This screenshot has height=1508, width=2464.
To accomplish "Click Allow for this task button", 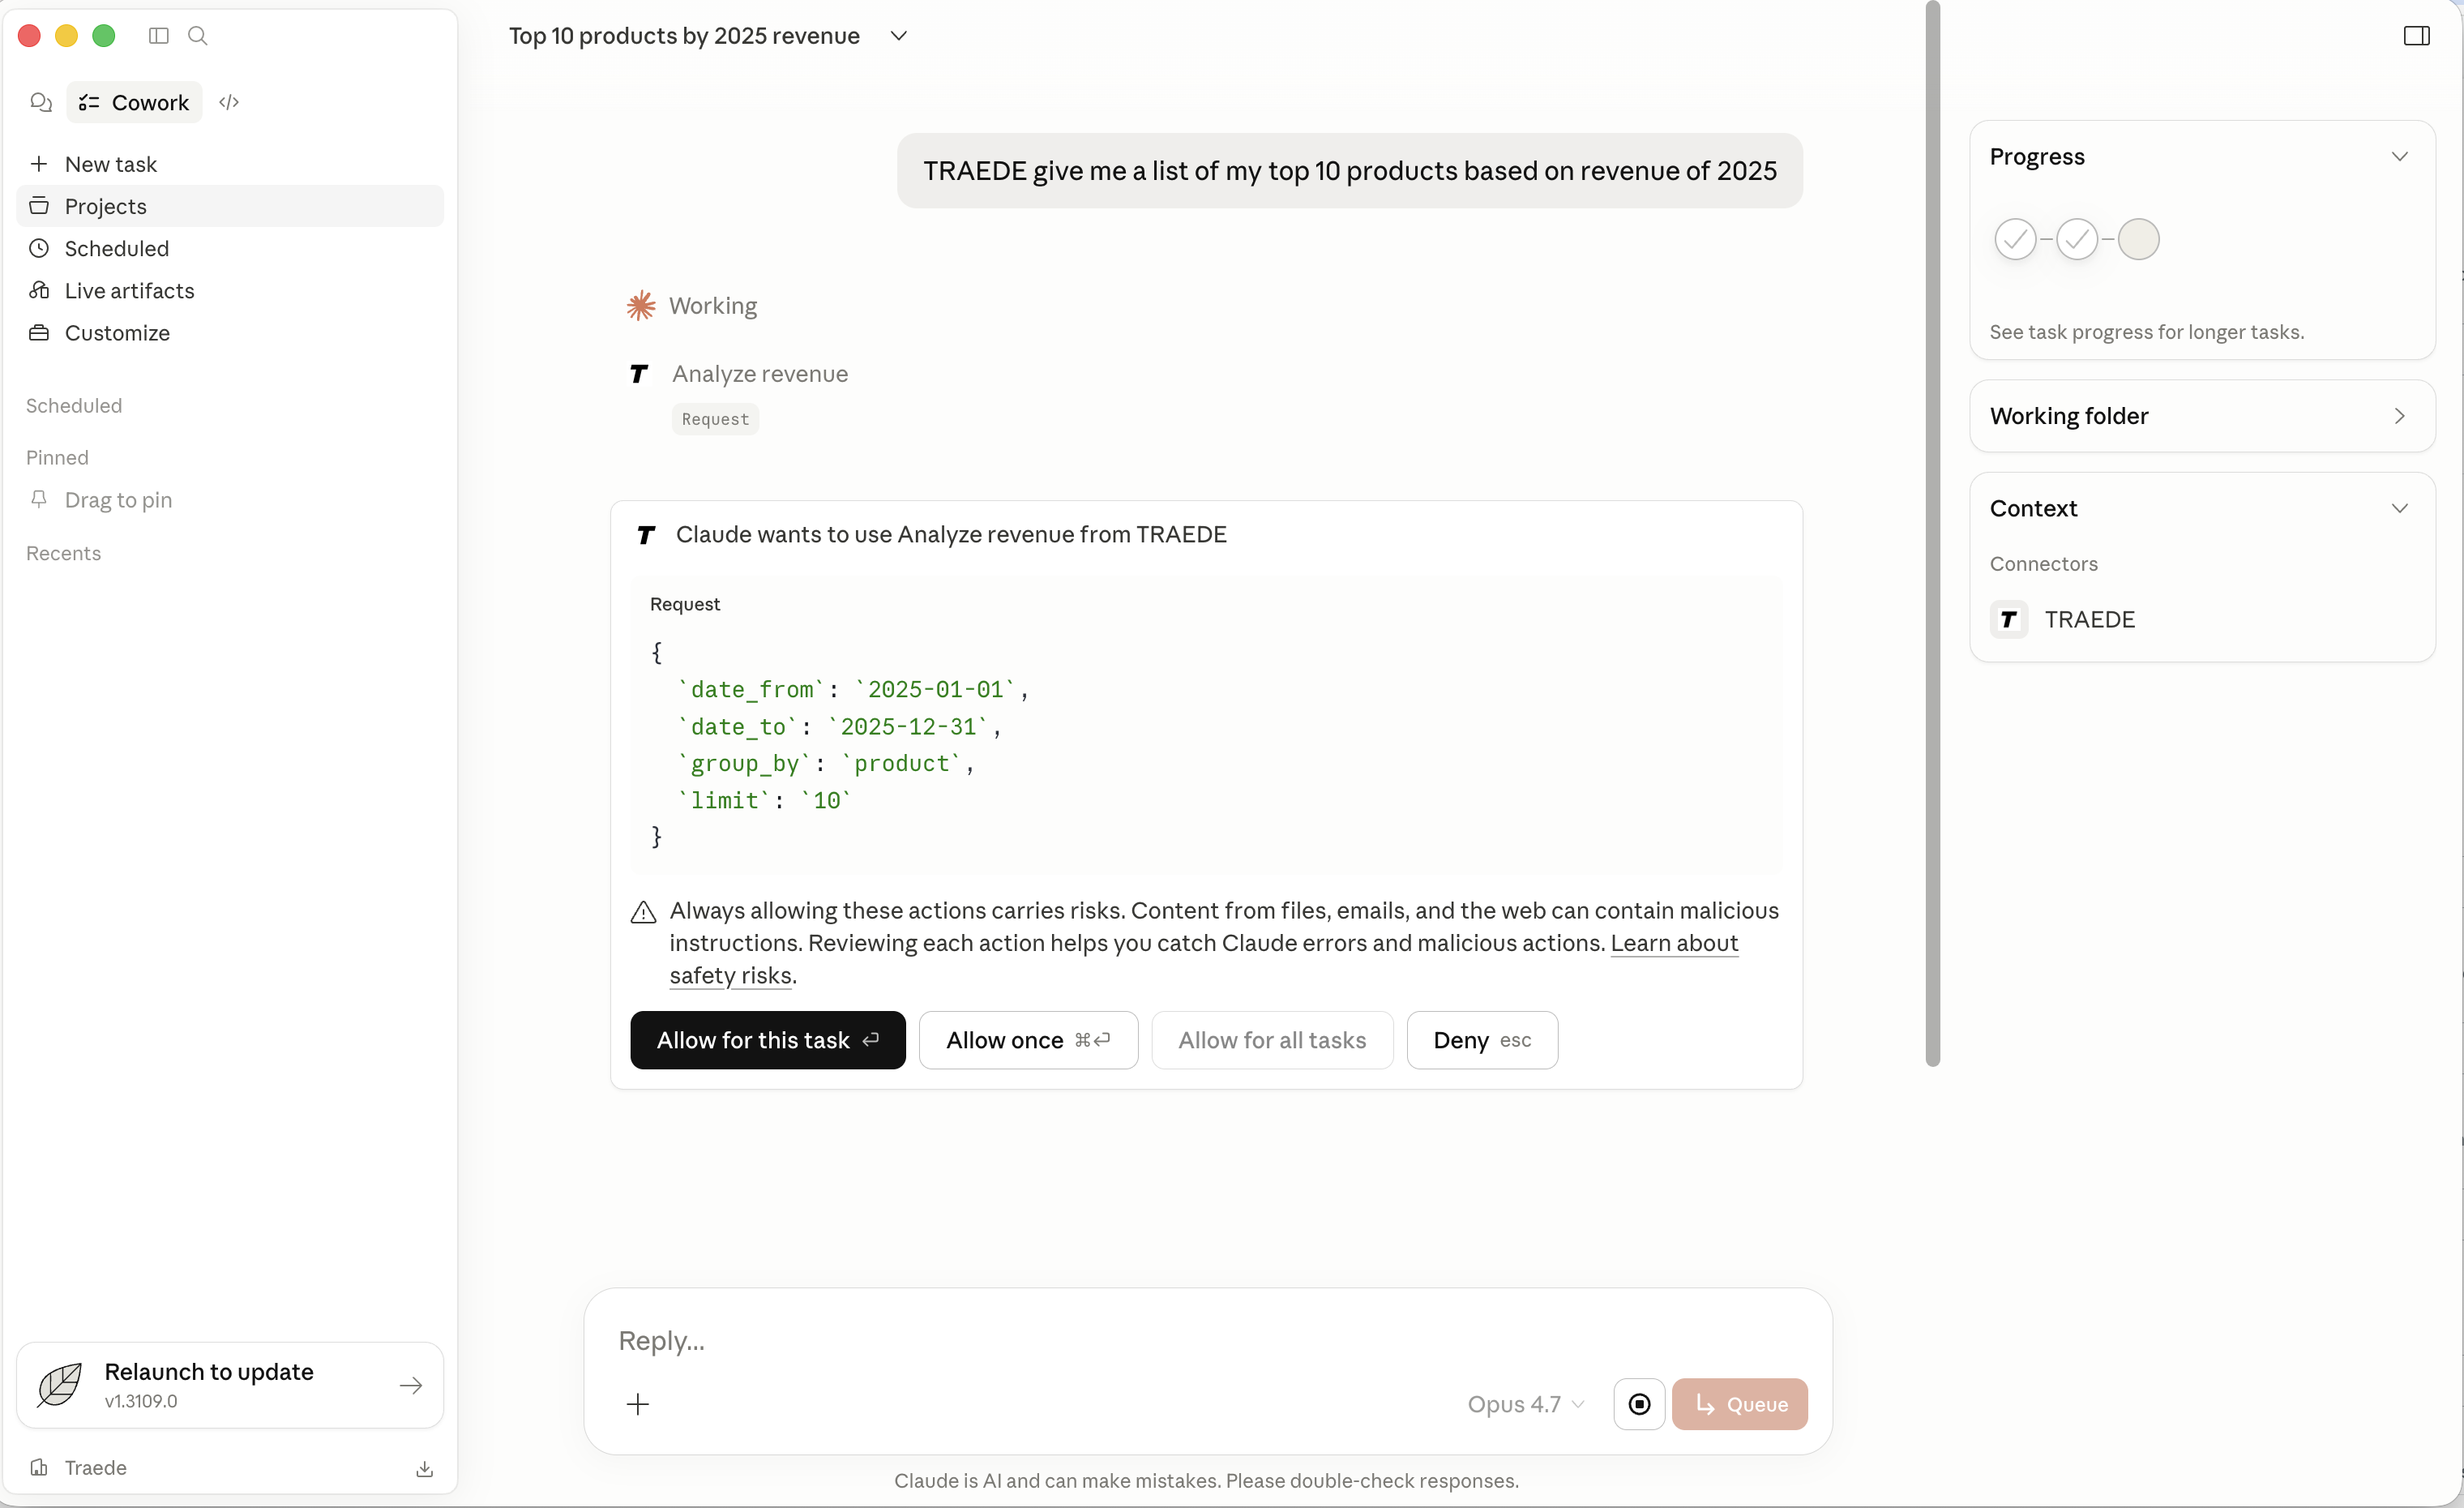I will 767,1040.
